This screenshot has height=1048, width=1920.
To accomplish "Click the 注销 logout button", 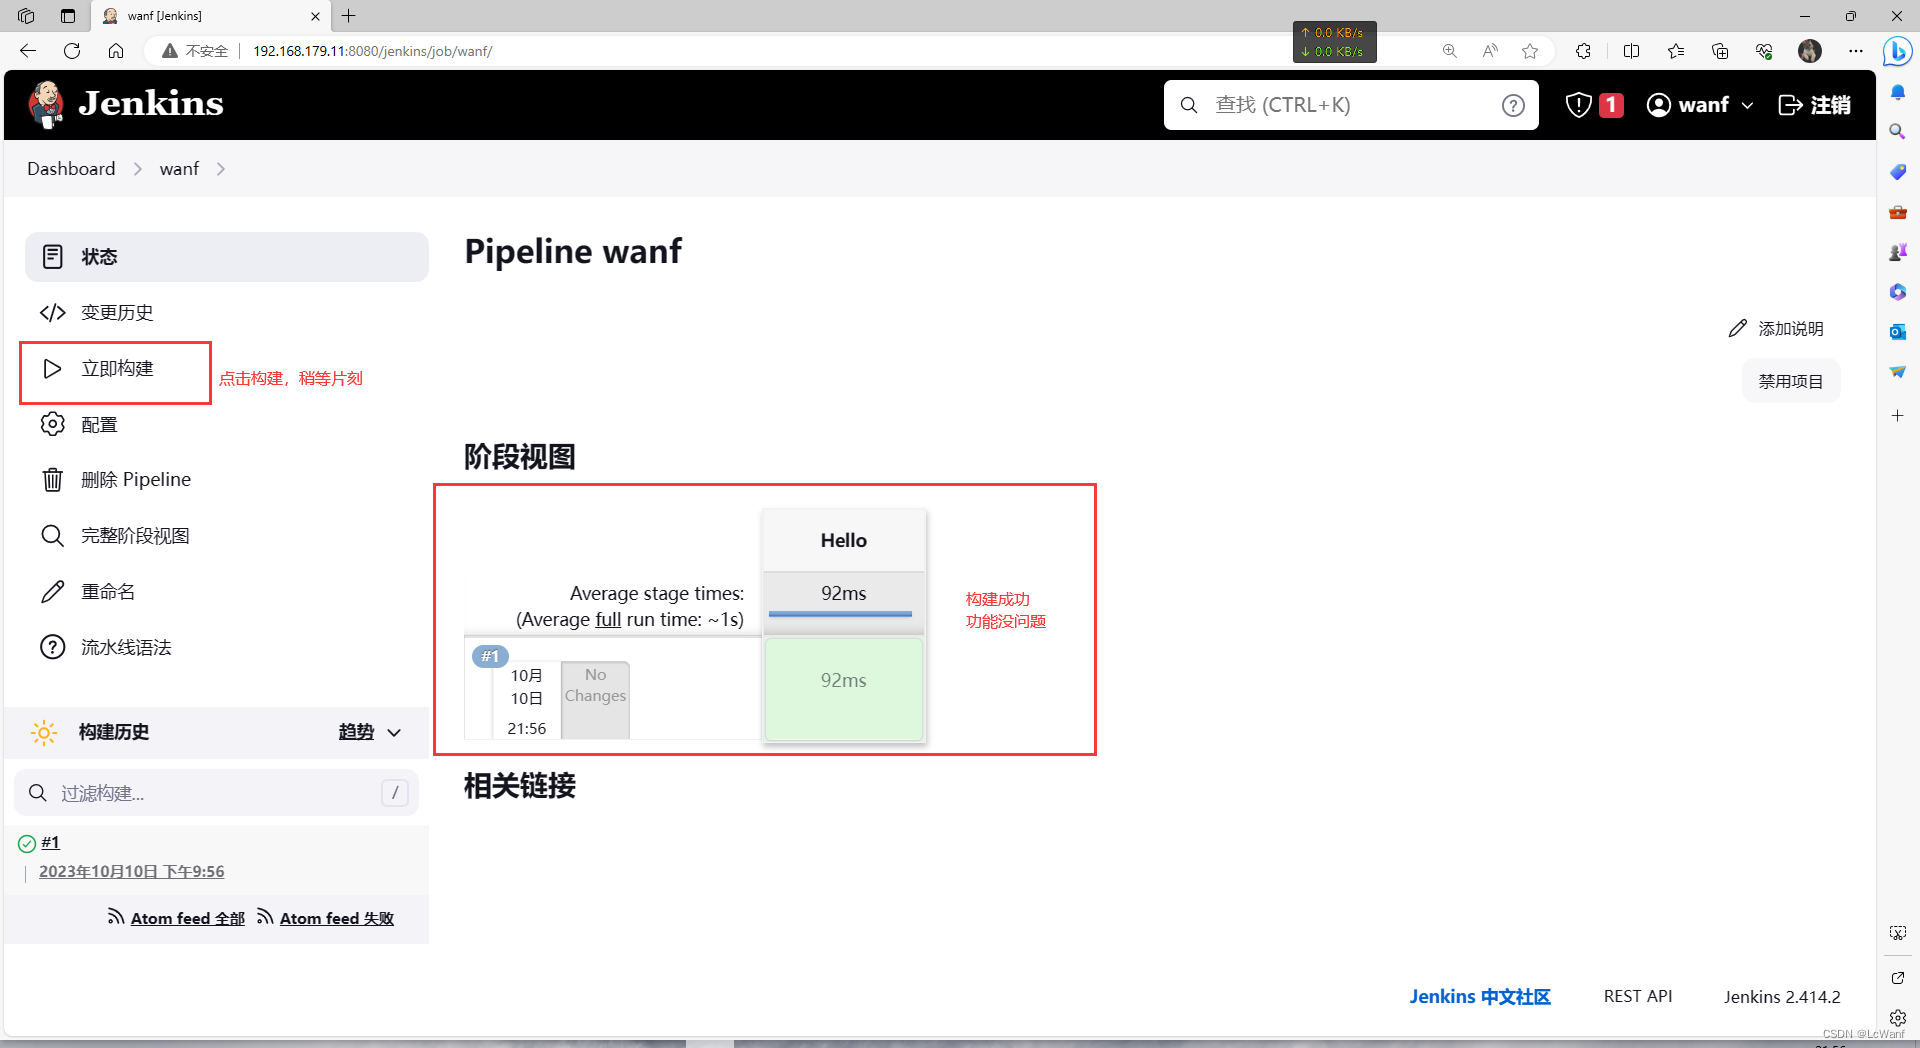I will pyautogui.click(x=1815, y=105).
